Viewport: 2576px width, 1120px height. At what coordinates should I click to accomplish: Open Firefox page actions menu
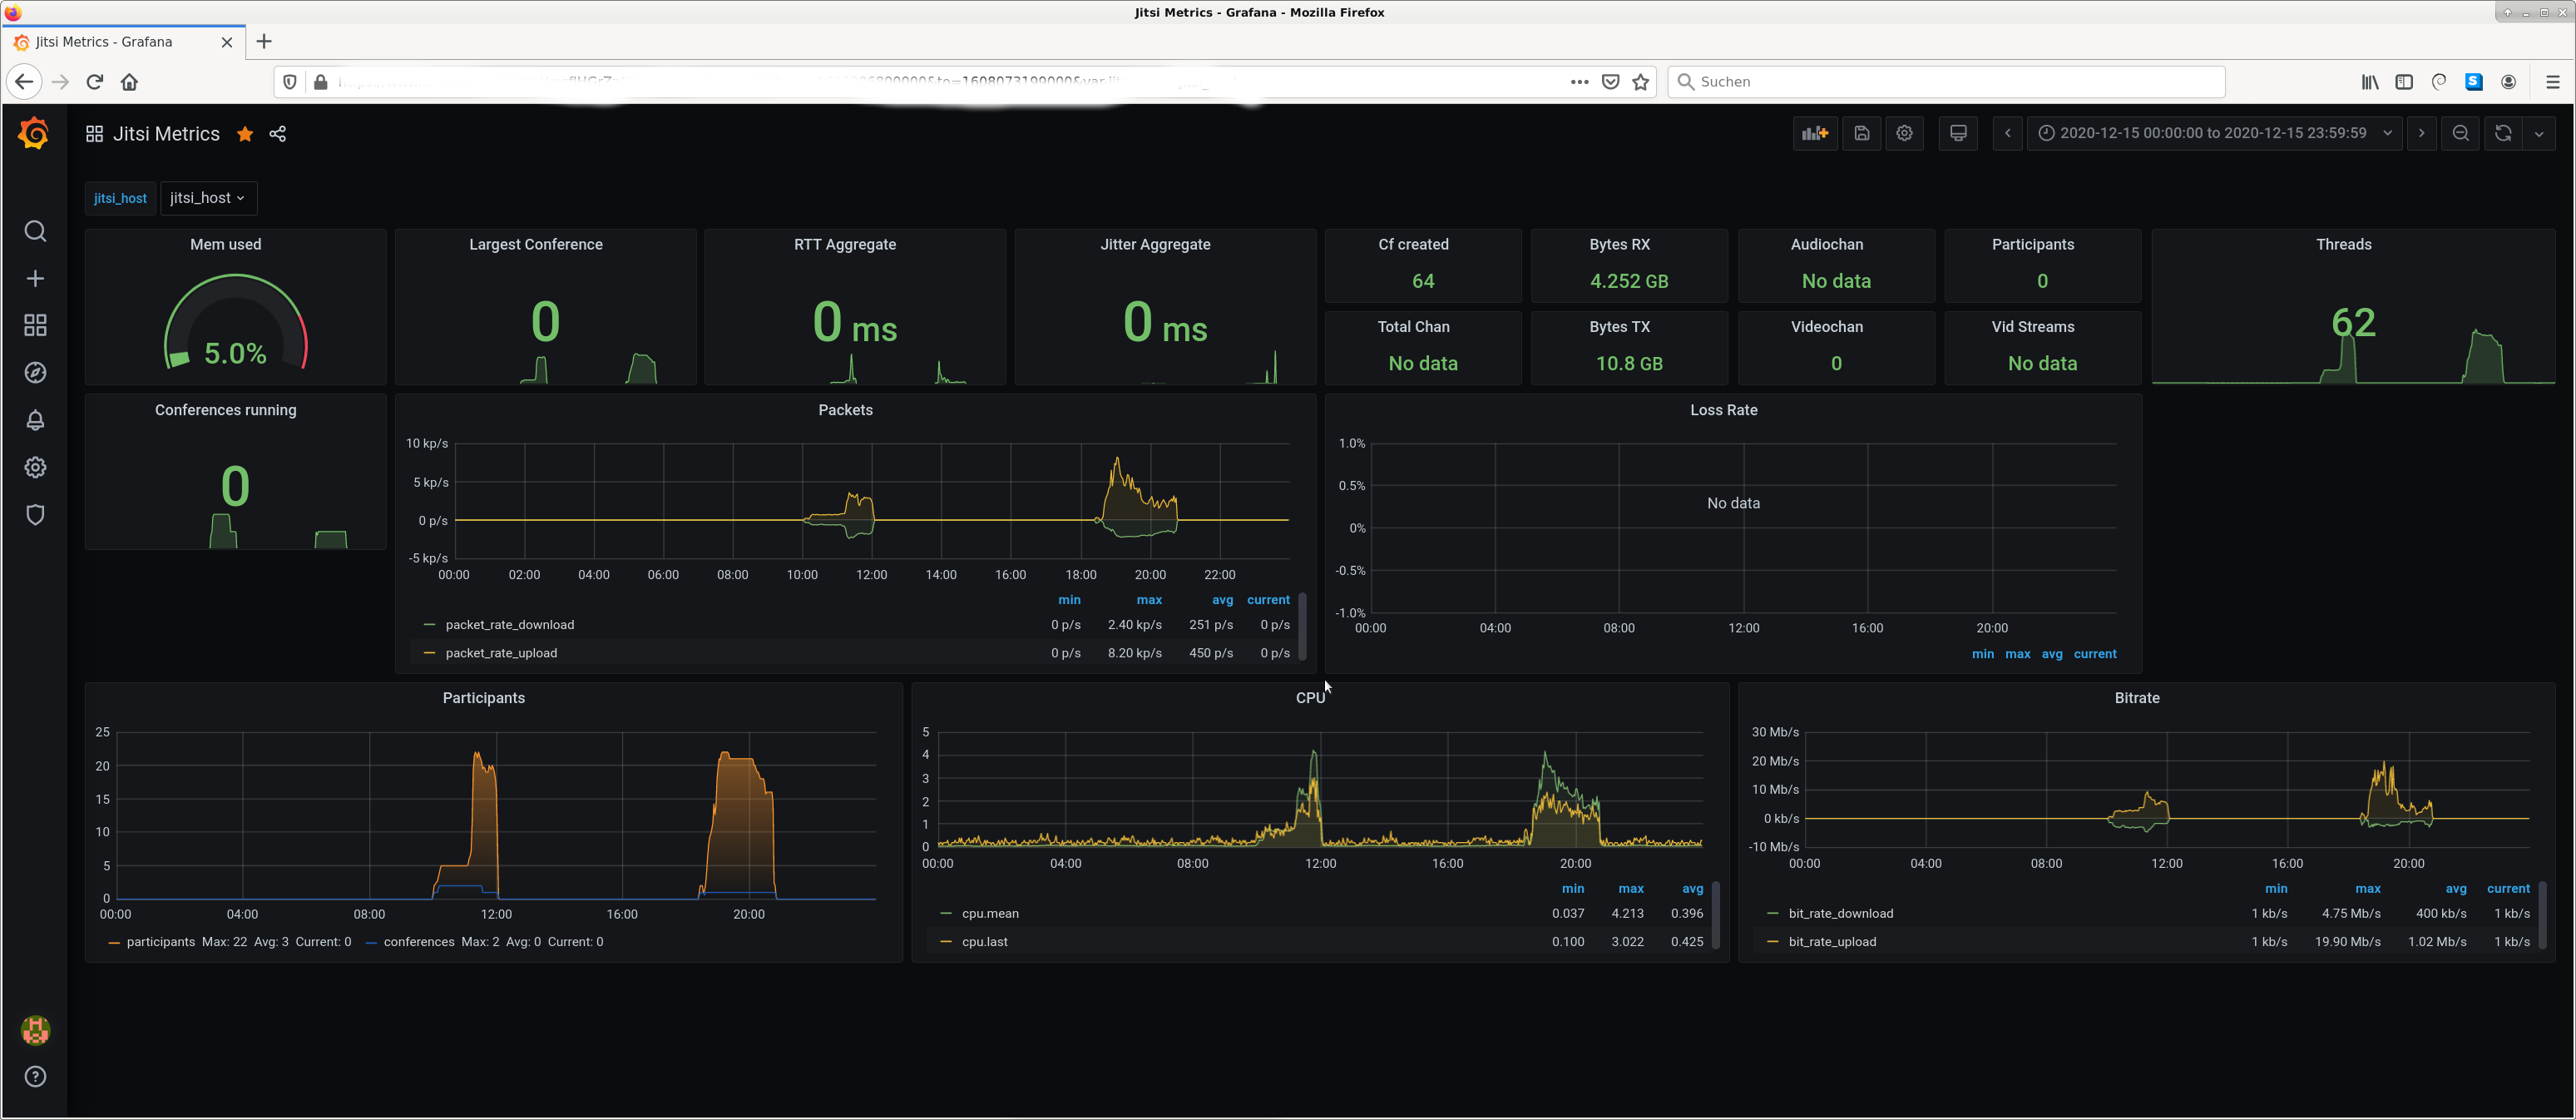click(1579, 82)
